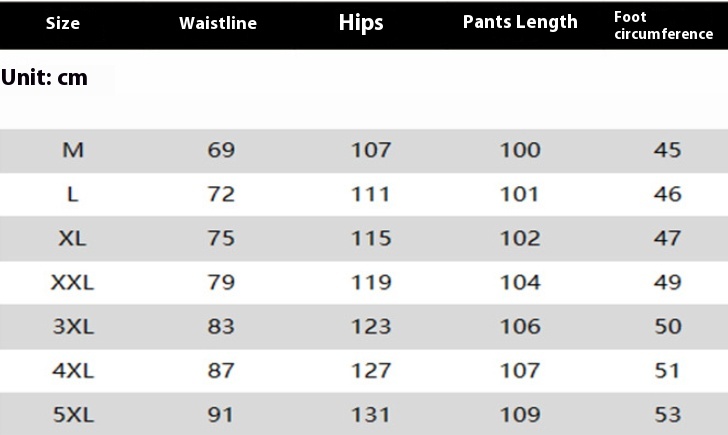Click waistline value 69
The height and width of the screenshot is (435, 728).
click(221, 151)
